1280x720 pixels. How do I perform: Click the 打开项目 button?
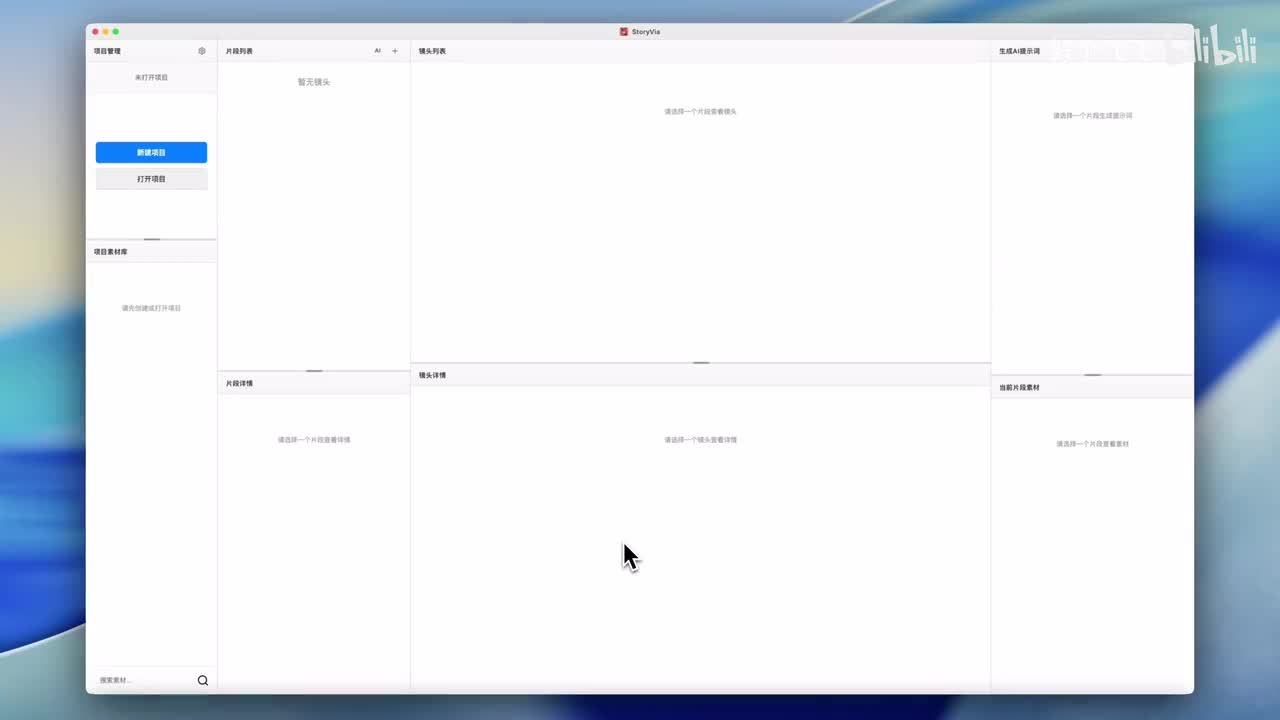[151, 179]
